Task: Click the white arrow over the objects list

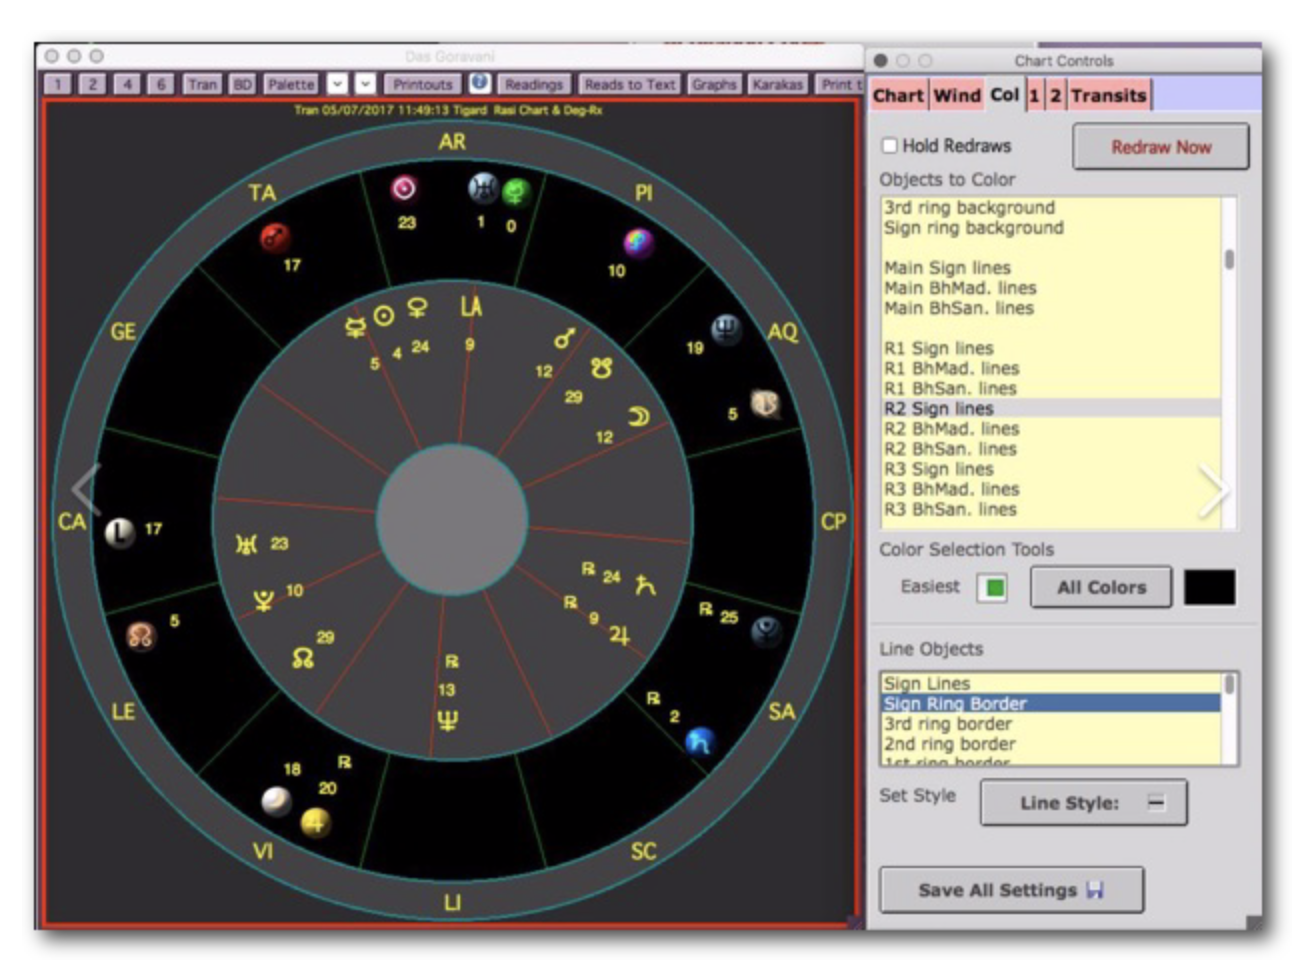Action: pyautogui.click(x=1213, y=490)
